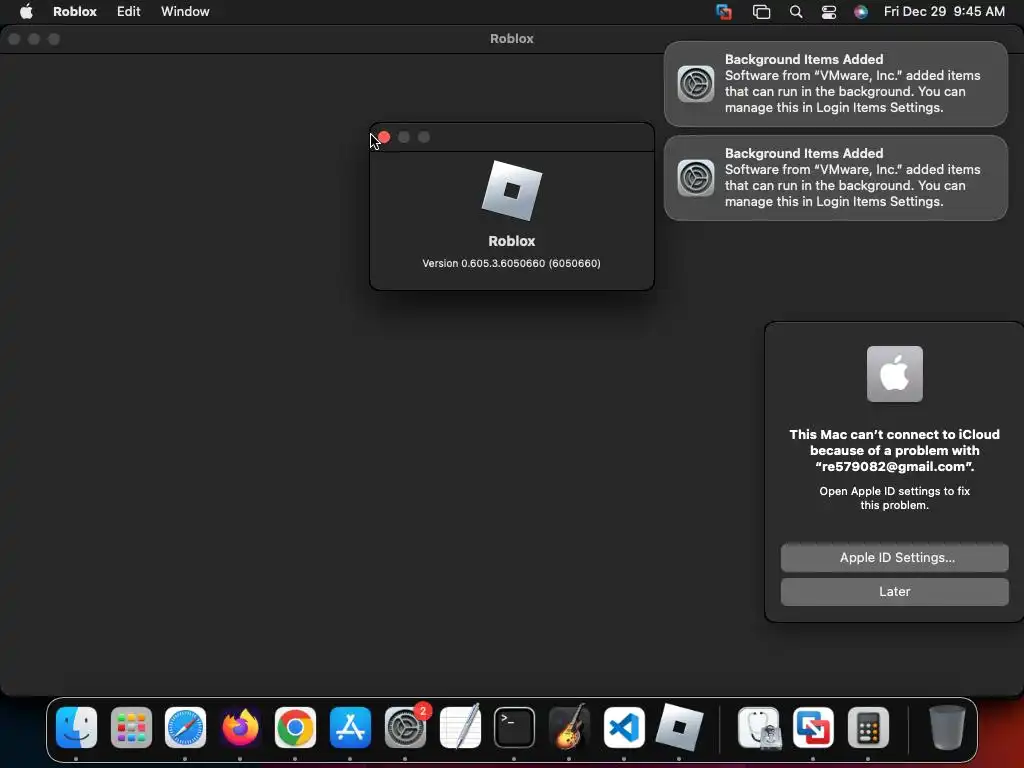Open Spotlight search in the menu bar
This screenshot has height=768, width=1024.
coord(795,11)
